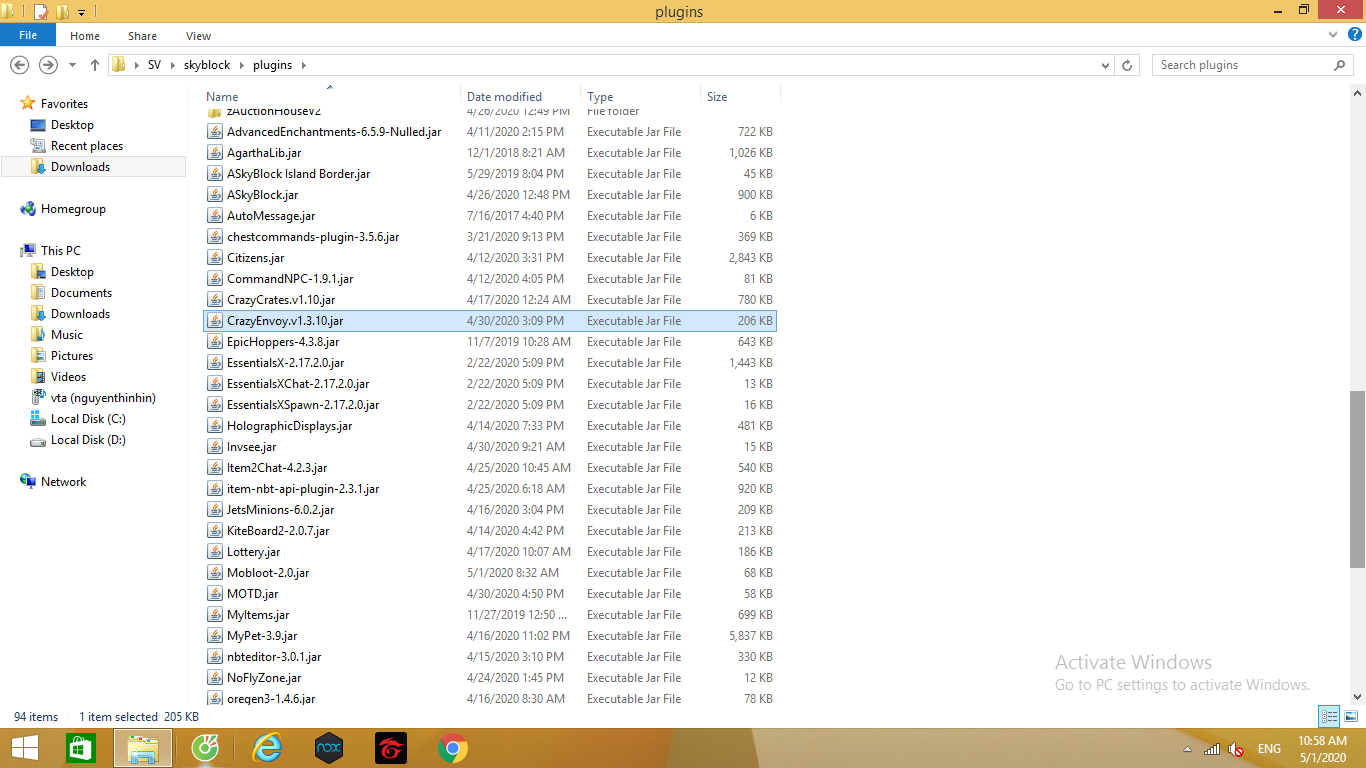Click the Lottery.jar file icon
This screenshot has width=1366, height=768.
[x=215, y=552]
